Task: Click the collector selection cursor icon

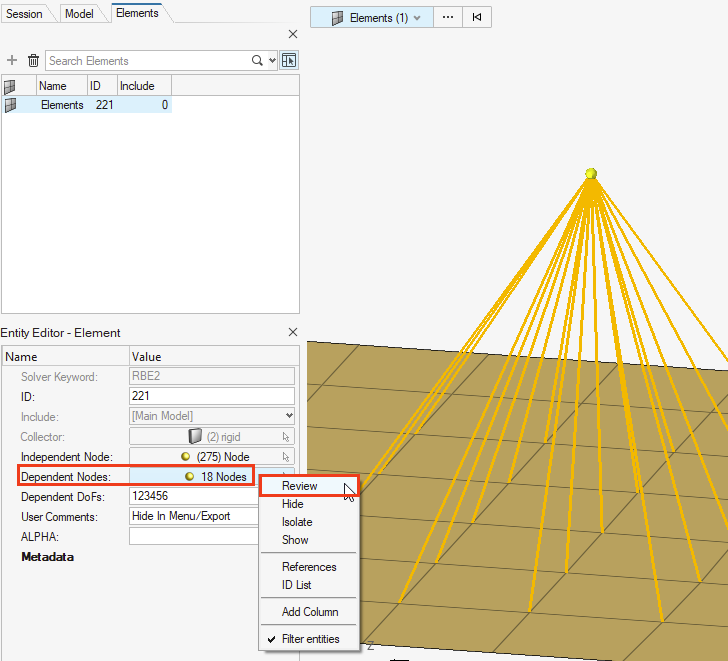Action: pos(286,437)
